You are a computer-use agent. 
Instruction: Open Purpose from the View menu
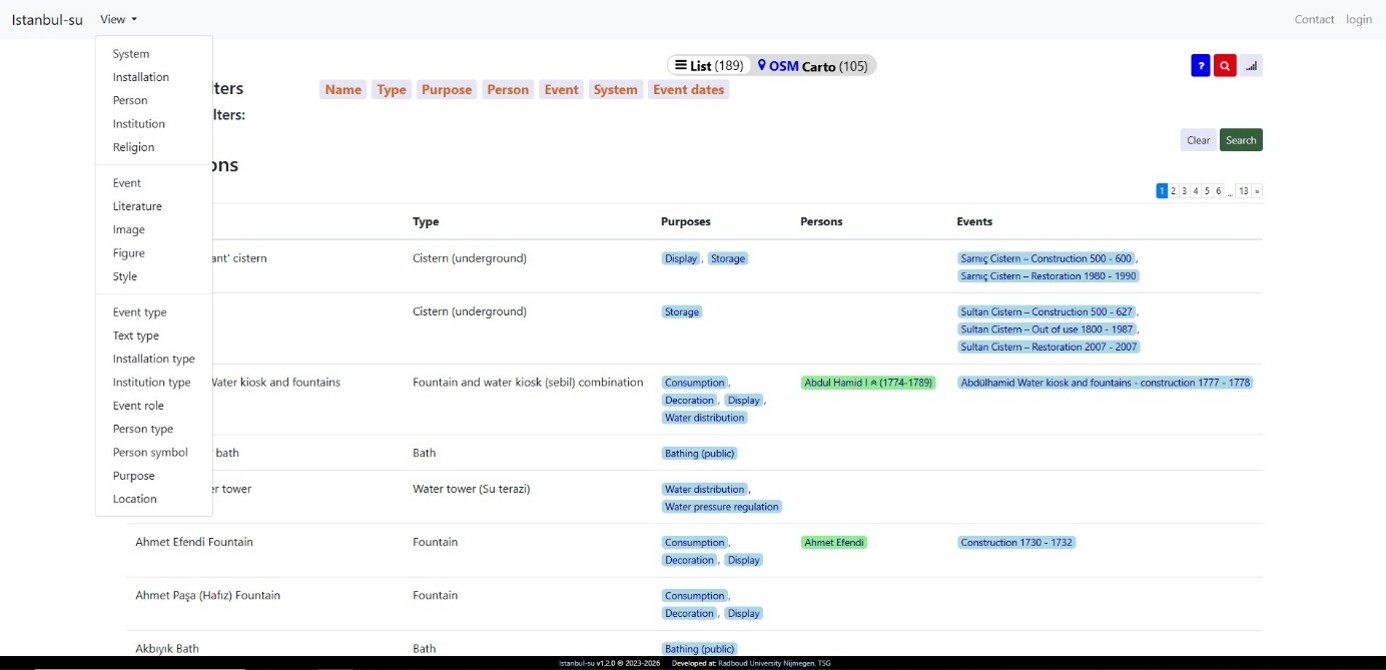(134, 476)
